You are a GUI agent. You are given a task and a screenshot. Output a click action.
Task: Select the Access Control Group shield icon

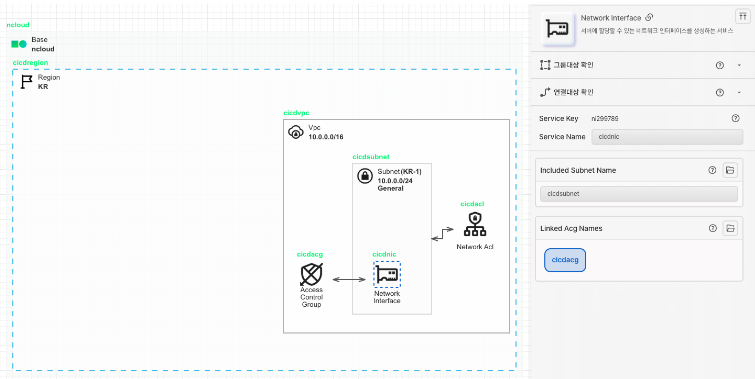[x=312, y=274]
